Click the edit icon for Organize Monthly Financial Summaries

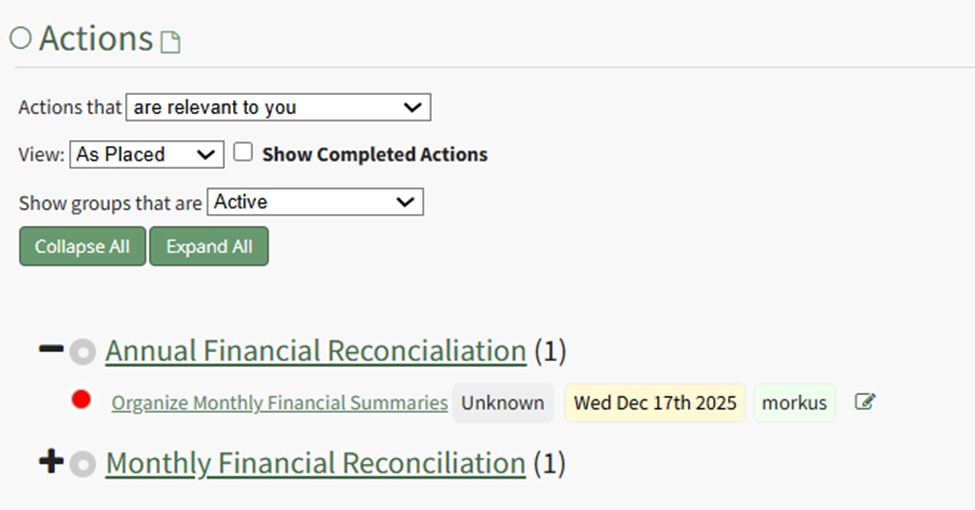865,402
